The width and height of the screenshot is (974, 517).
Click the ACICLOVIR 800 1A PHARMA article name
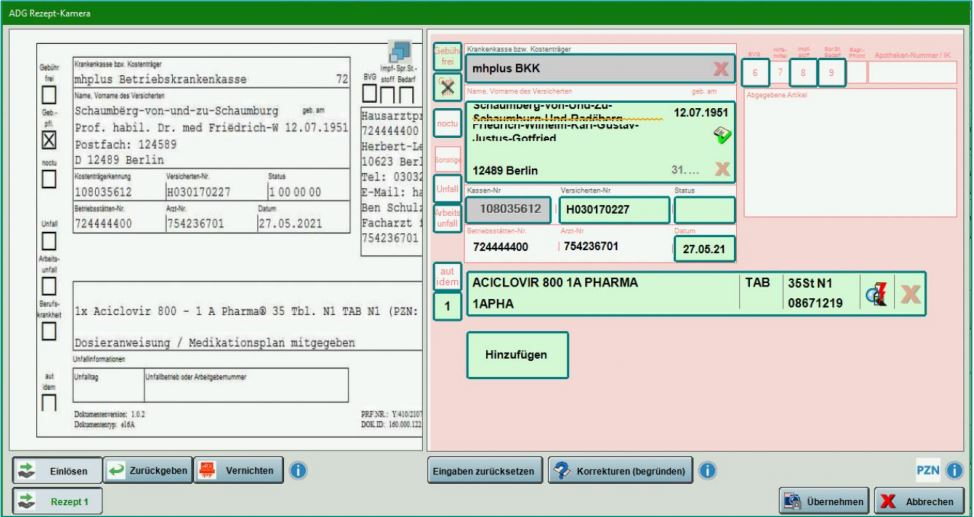point(555,283)
